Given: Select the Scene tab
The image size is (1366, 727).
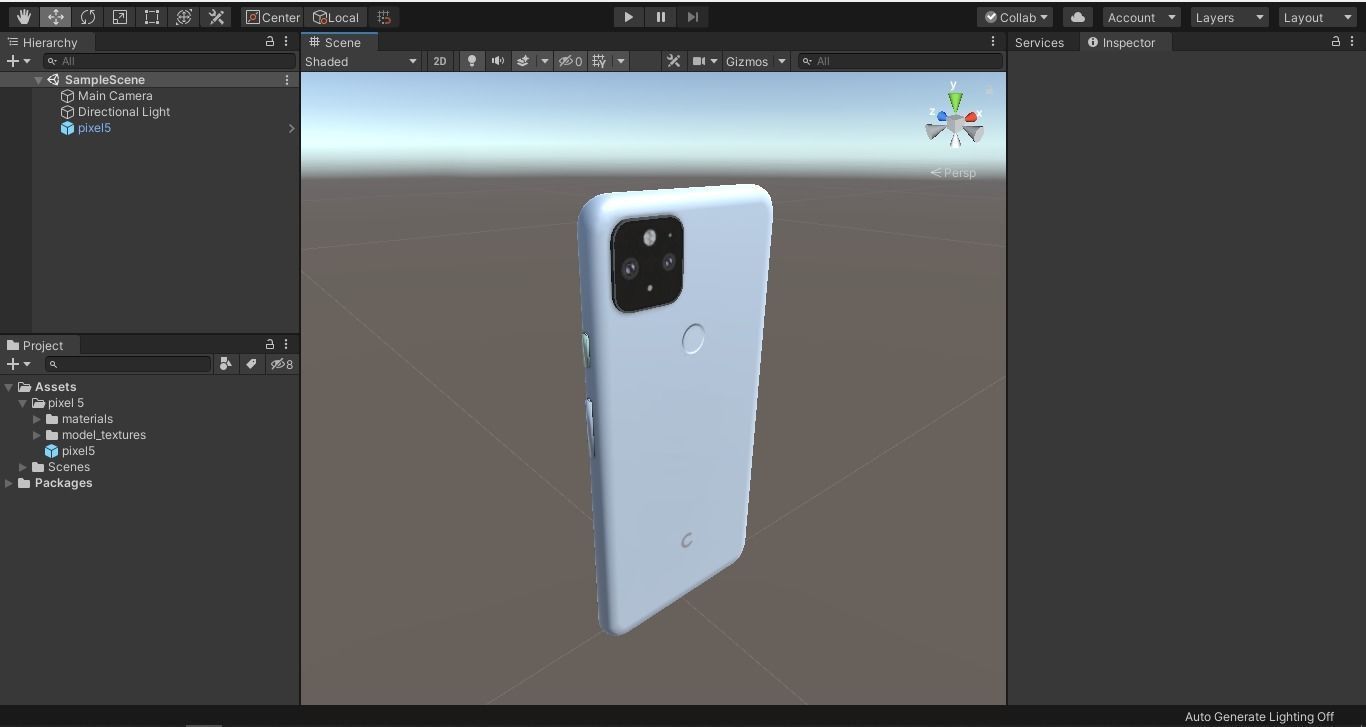Looking at the screenshot, I should (x=341, y=42).
